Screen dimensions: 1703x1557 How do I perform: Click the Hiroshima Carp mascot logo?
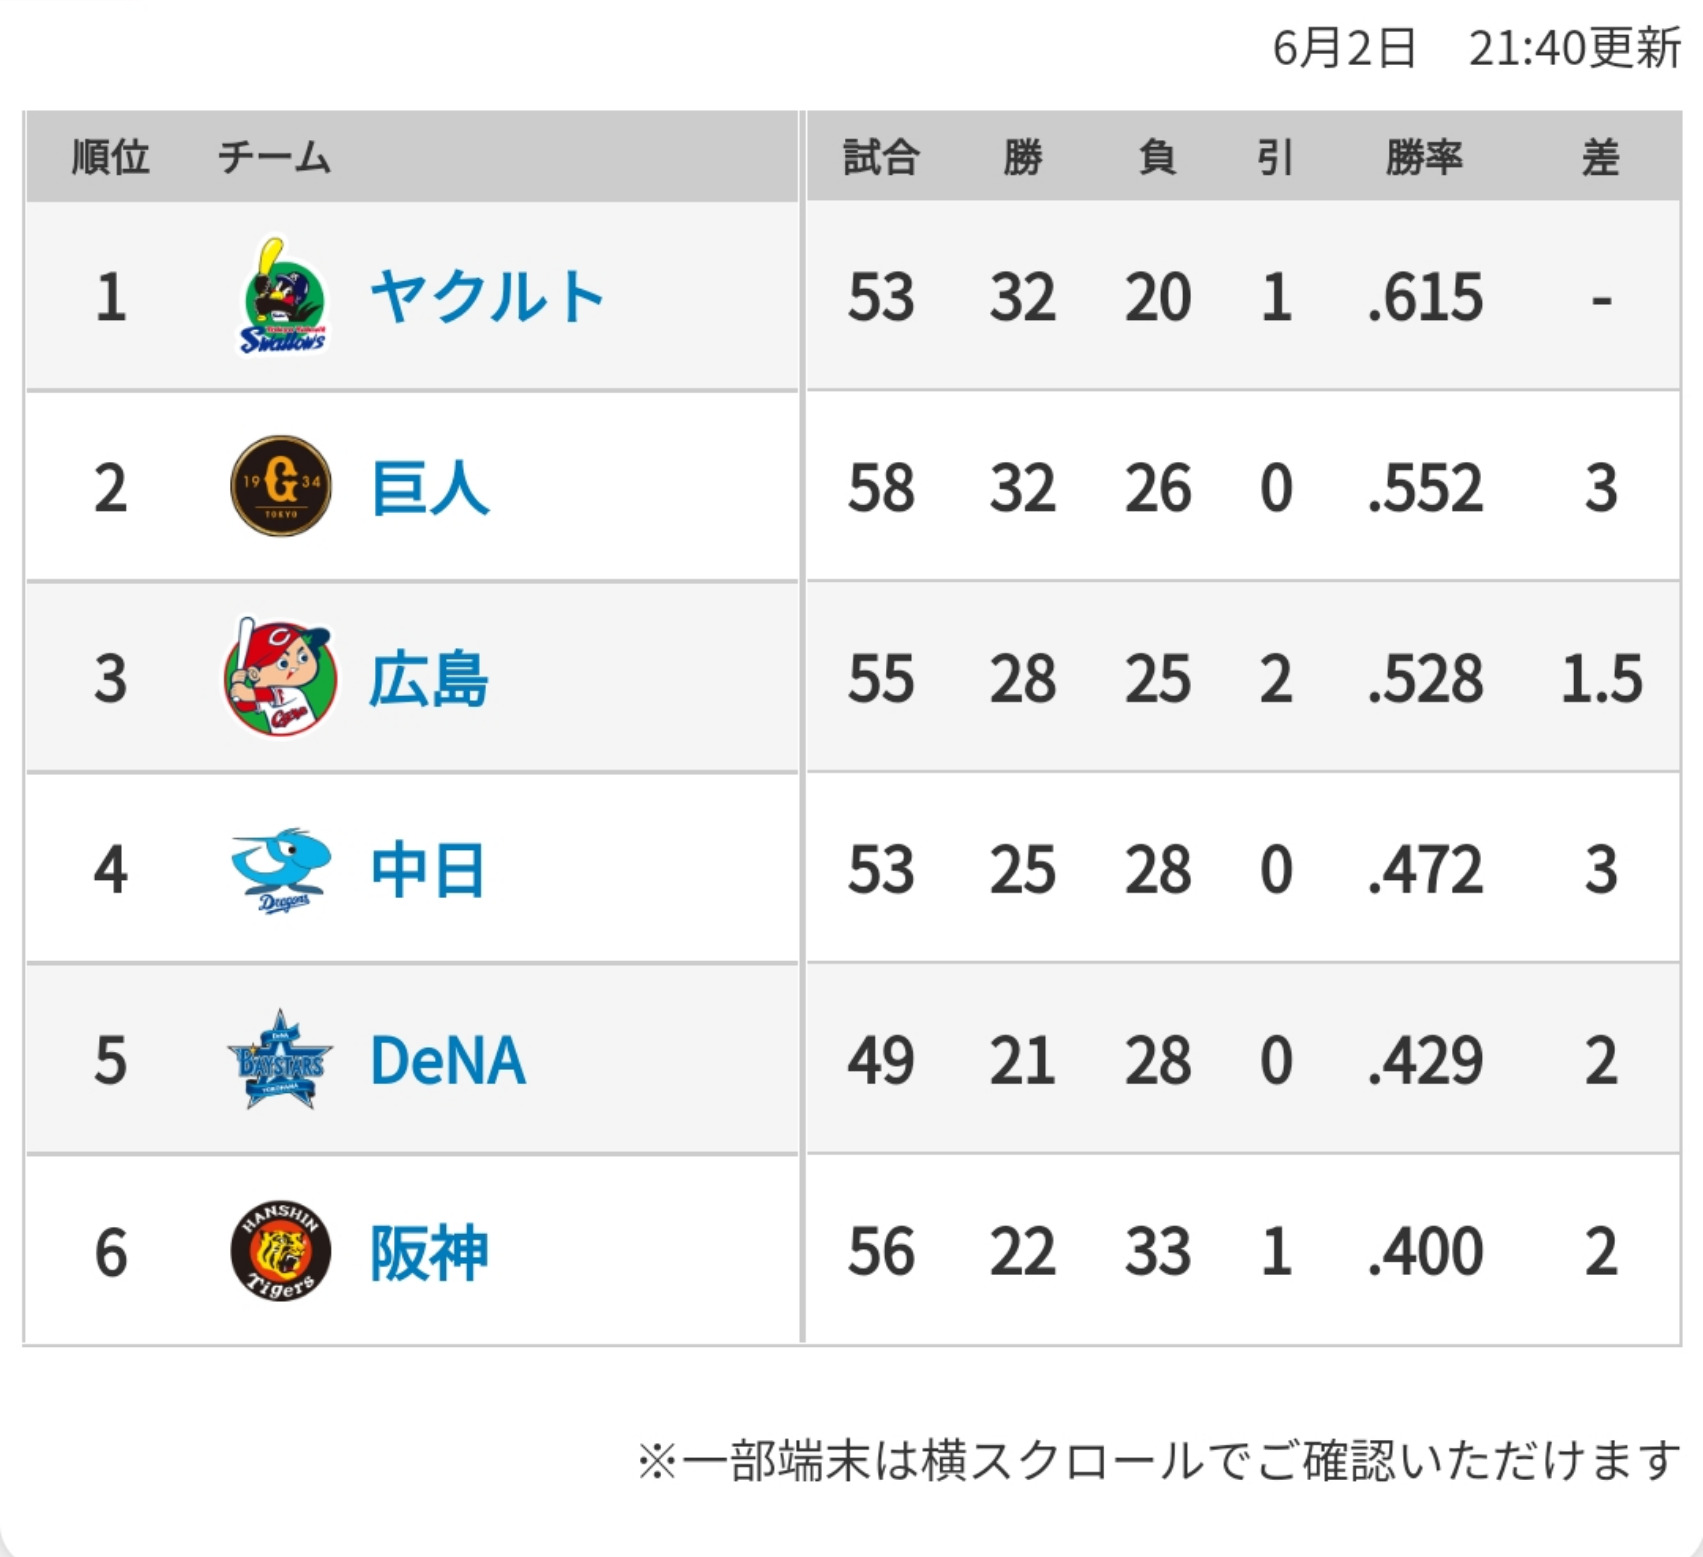pos(281,678)
